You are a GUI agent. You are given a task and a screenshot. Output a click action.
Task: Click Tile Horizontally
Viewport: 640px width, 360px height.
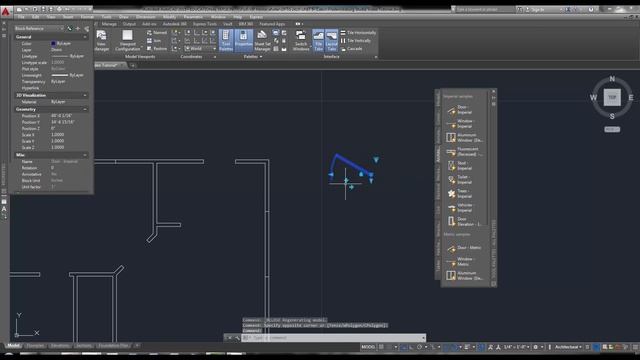[358, 33]
